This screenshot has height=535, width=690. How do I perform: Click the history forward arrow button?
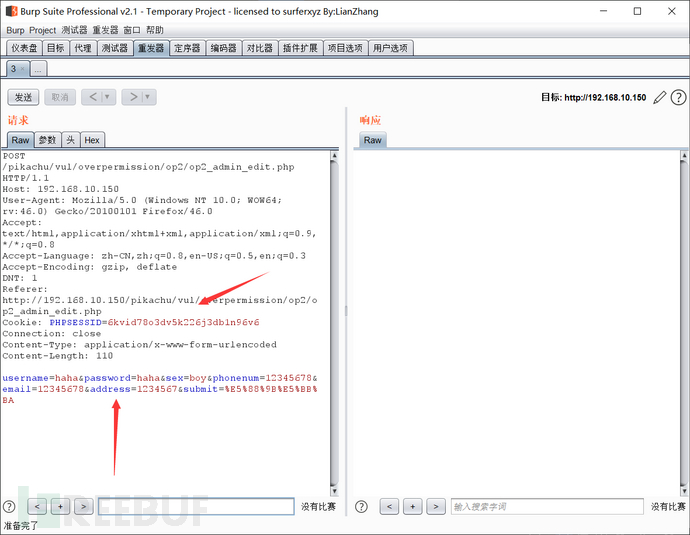coord(133,97)
